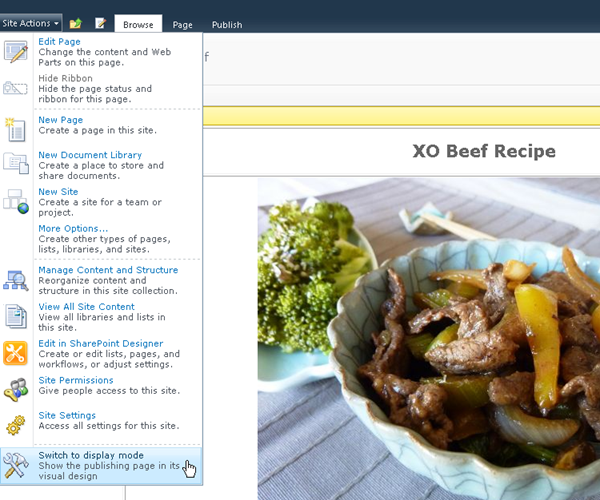
Task: Open View All Site Content
Action: tap(101, 317)
